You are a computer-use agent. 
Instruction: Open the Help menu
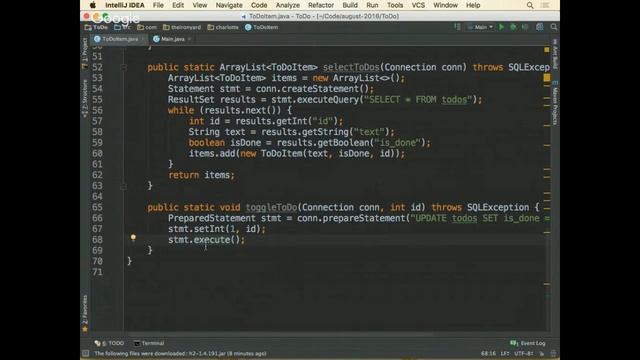pyautogui.click(x=473, y=5)
